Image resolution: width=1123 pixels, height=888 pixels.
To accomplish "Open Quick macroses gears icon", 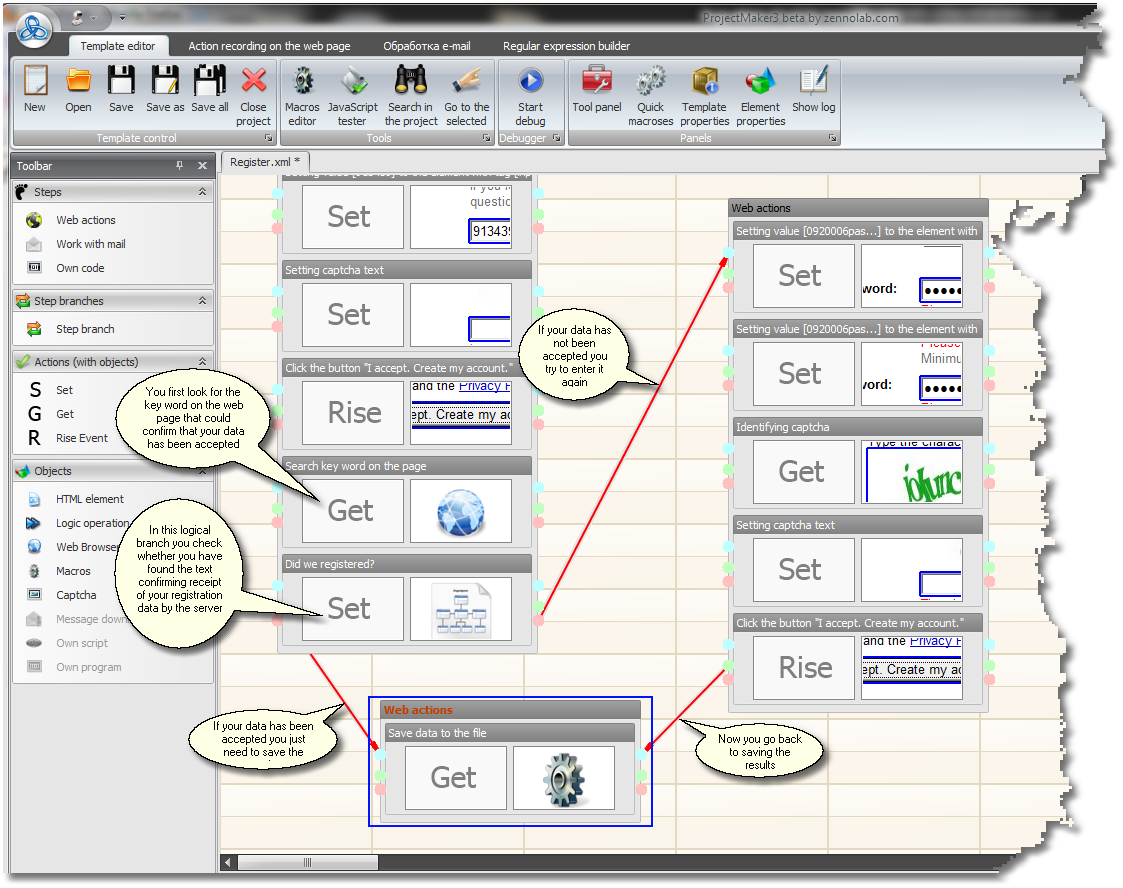I will (651, 89).
